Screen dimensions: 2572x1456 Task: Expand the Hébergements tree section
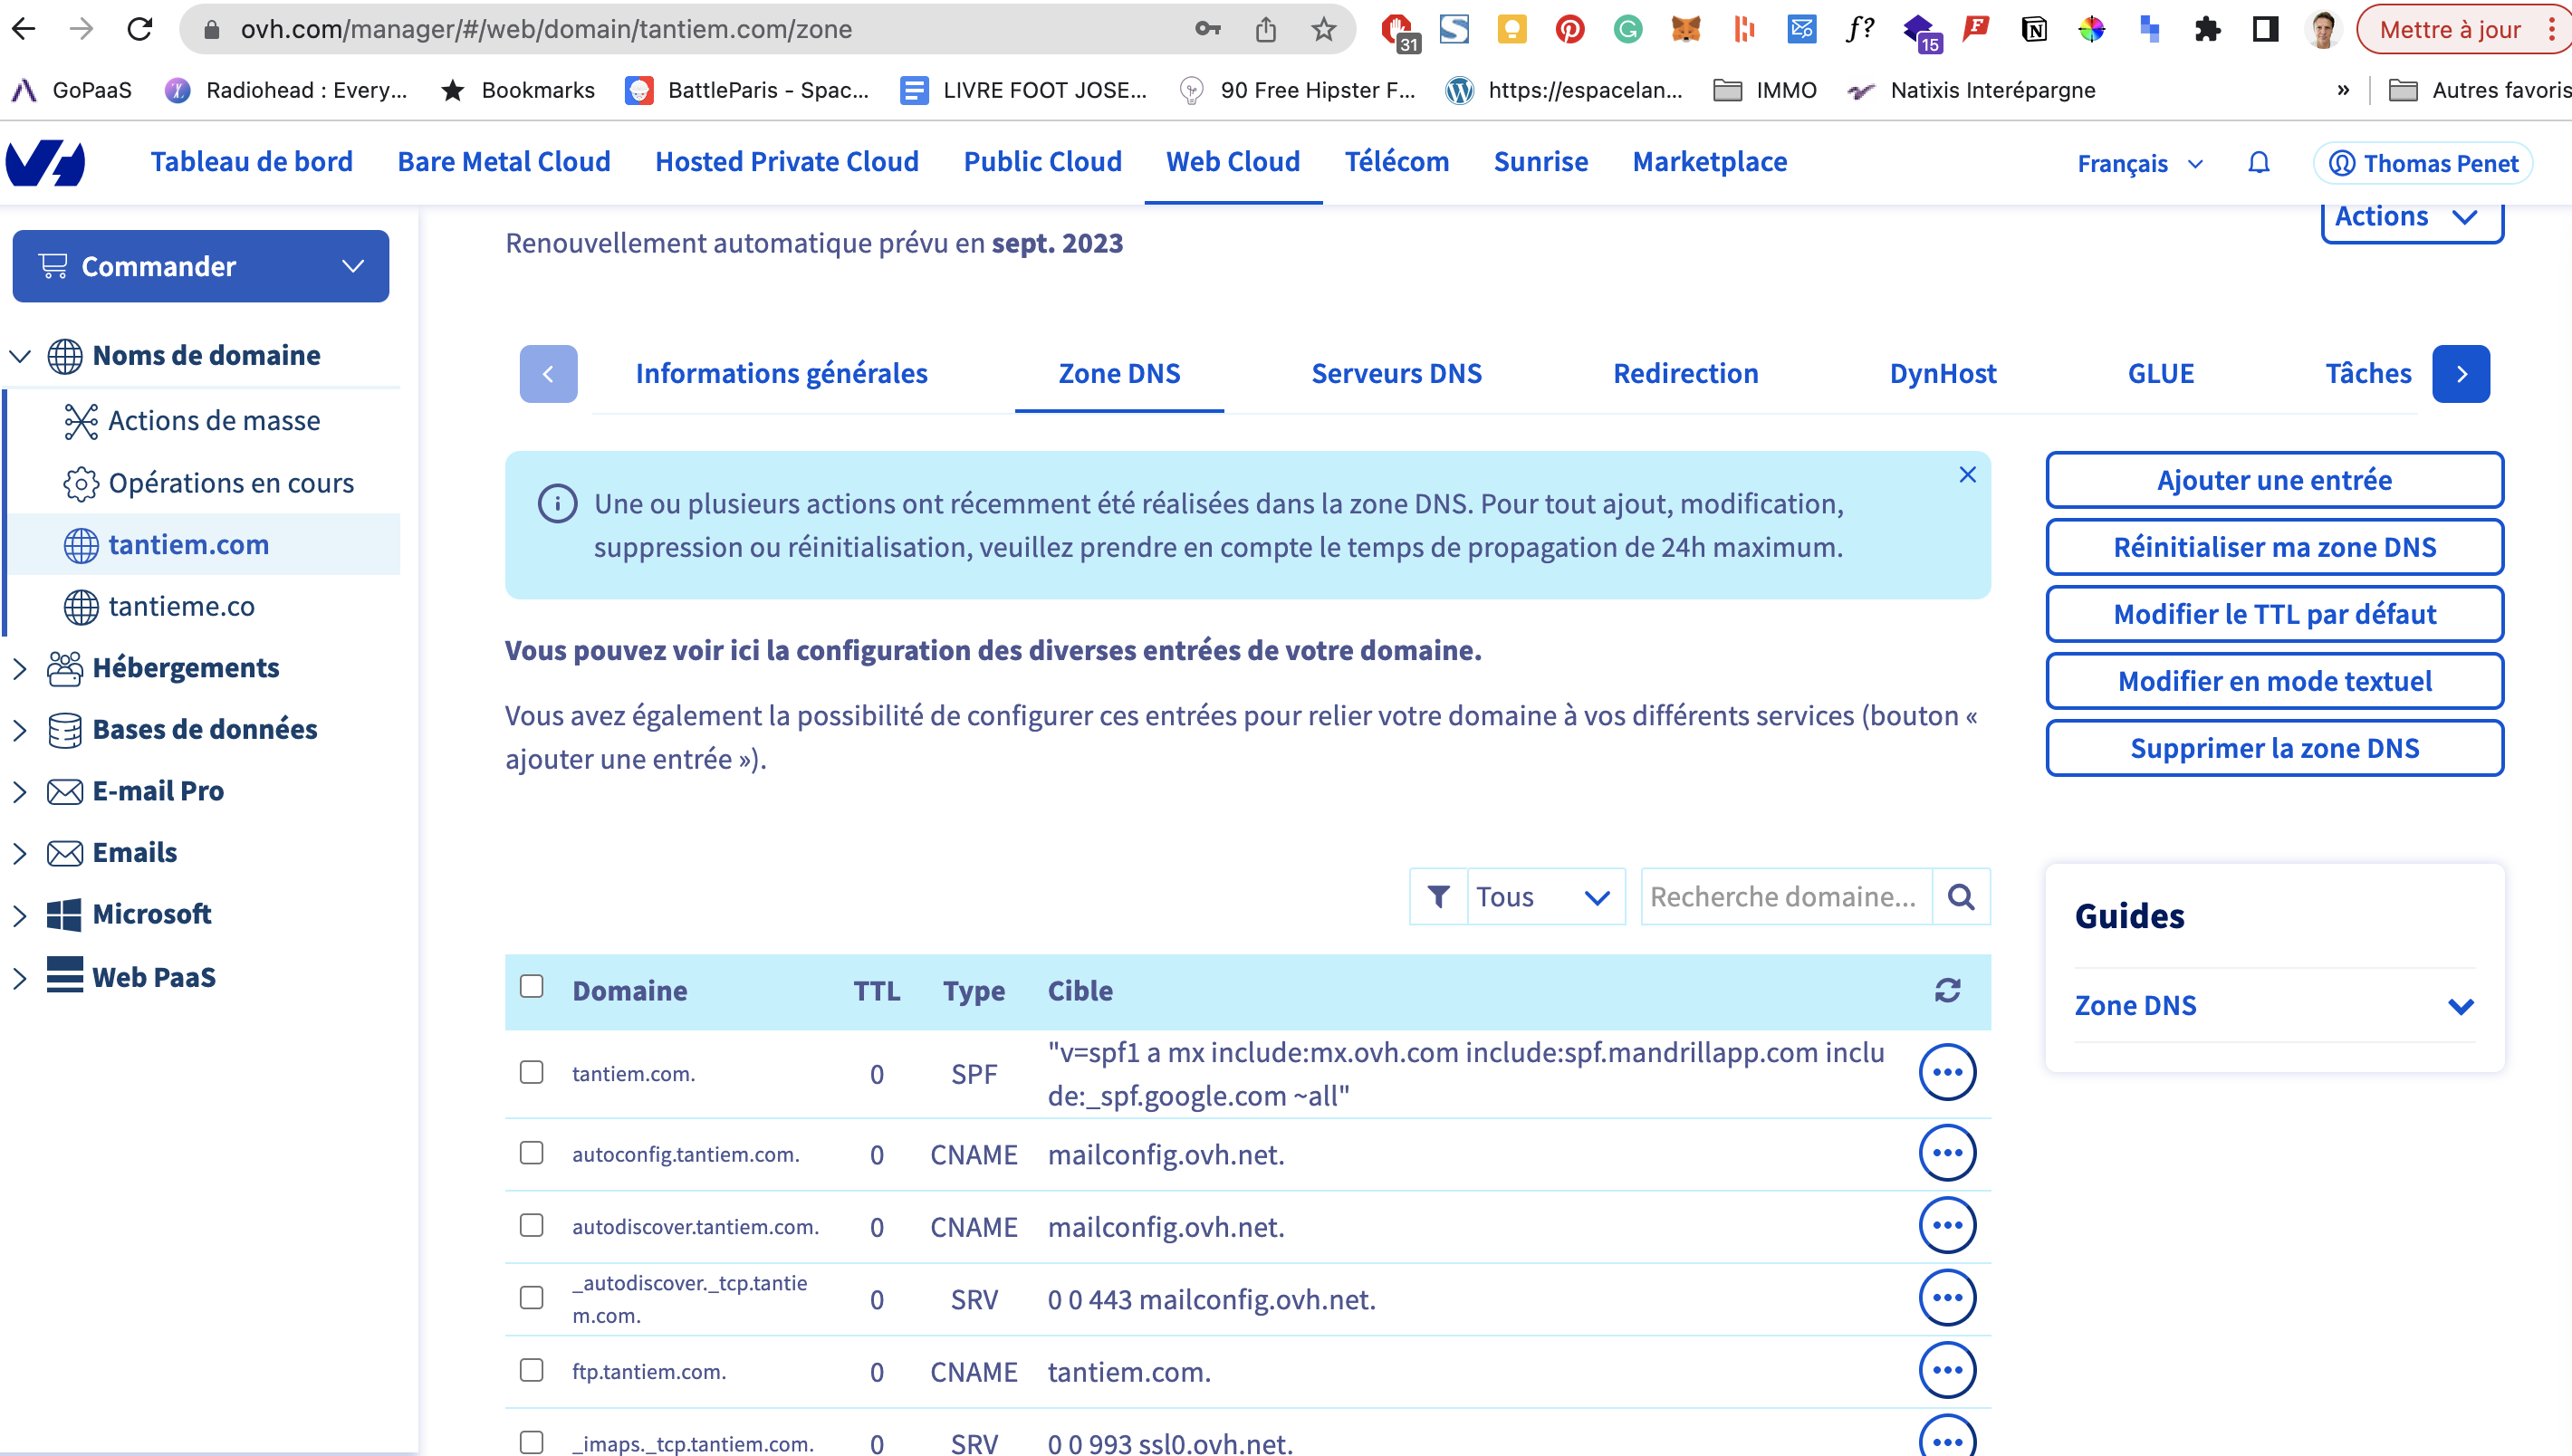point(19,667)
